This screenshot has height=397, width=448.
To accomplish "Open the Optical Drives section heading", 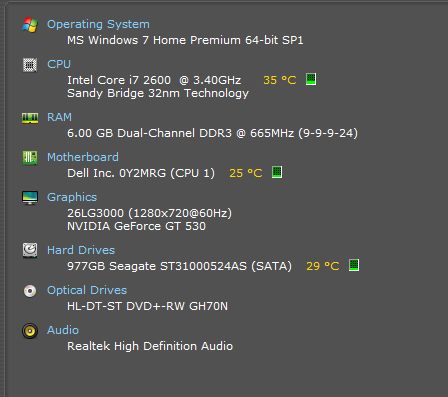I will (87, 290).
